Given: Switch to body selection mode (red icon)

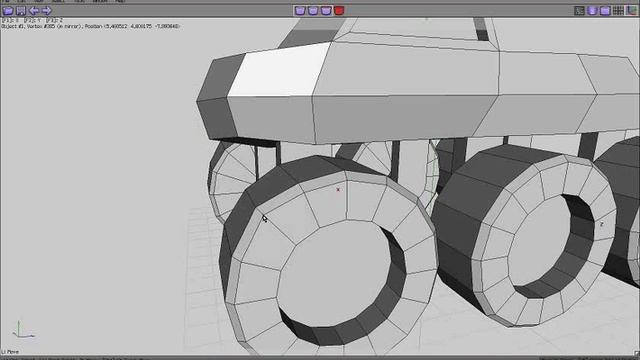Looking at the screenshot, I should [x=339, y=11].
